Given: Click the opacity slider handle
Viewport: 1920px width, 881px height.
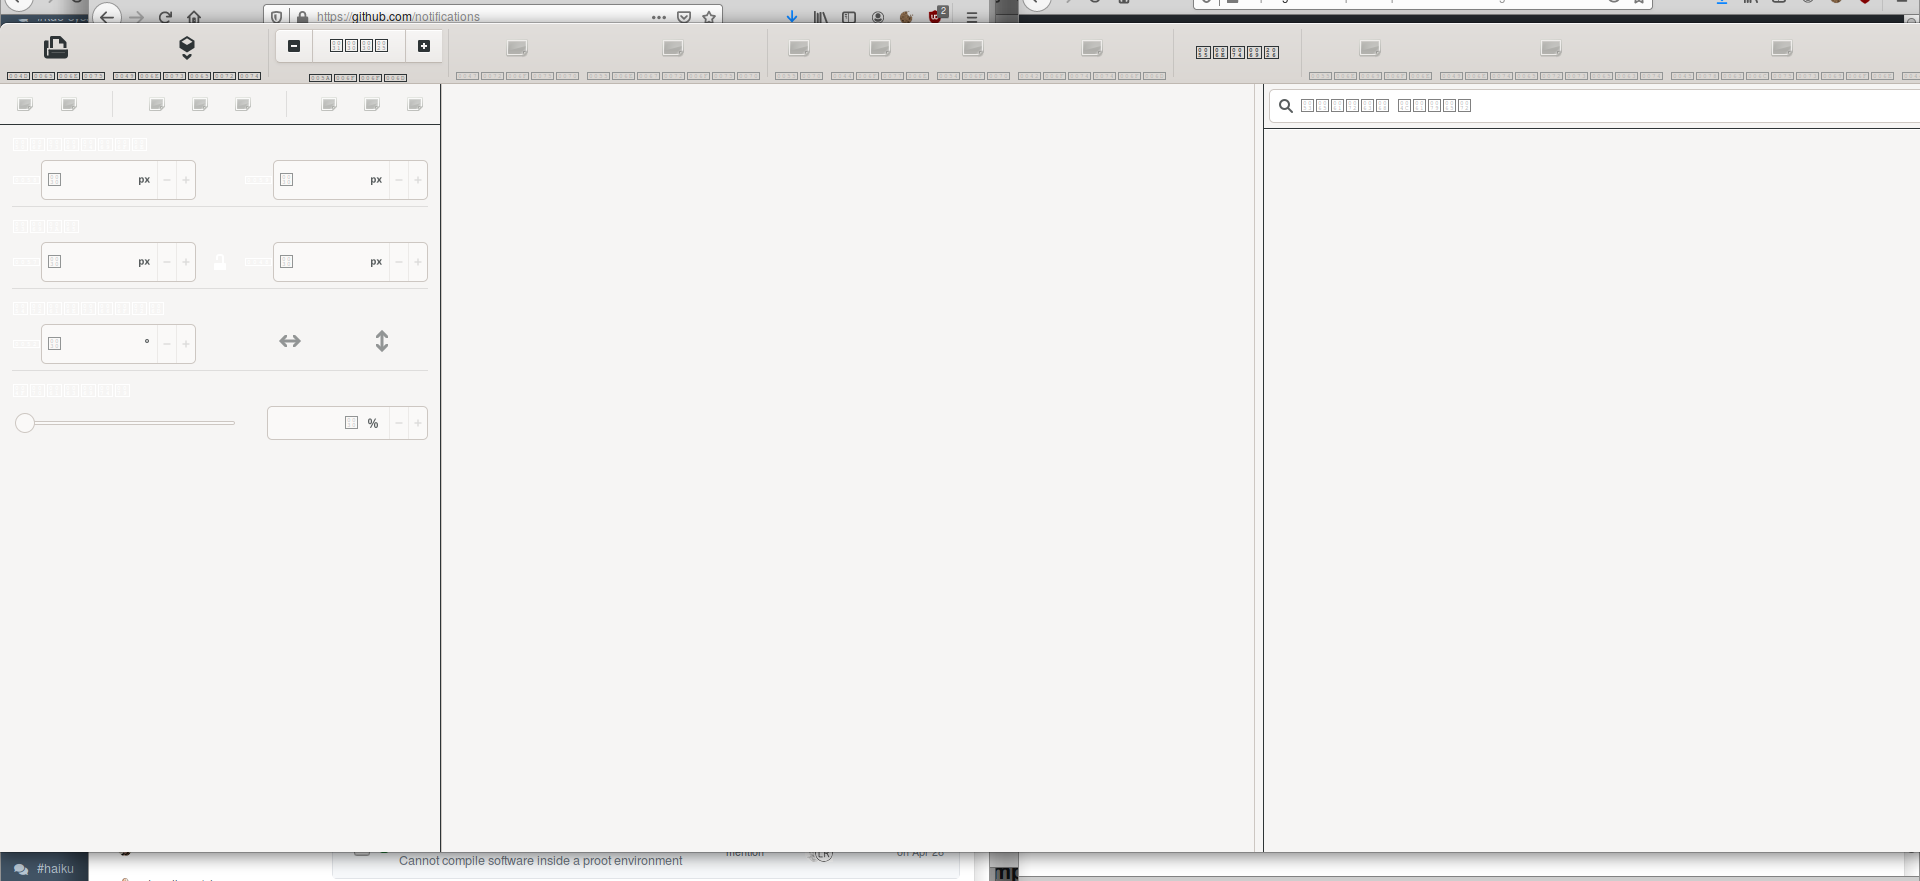Looking at the screenshot, I should (x=25, y=423).
